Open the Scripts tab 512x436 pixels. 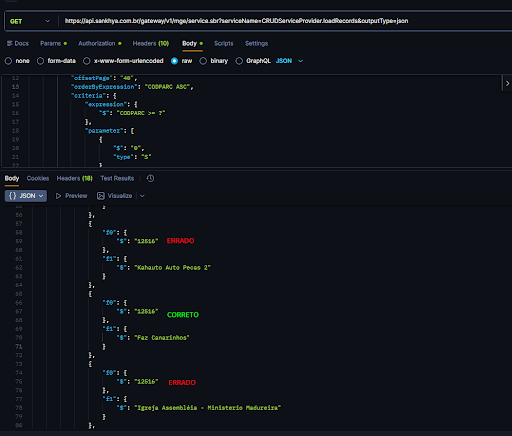click(224, 43)
